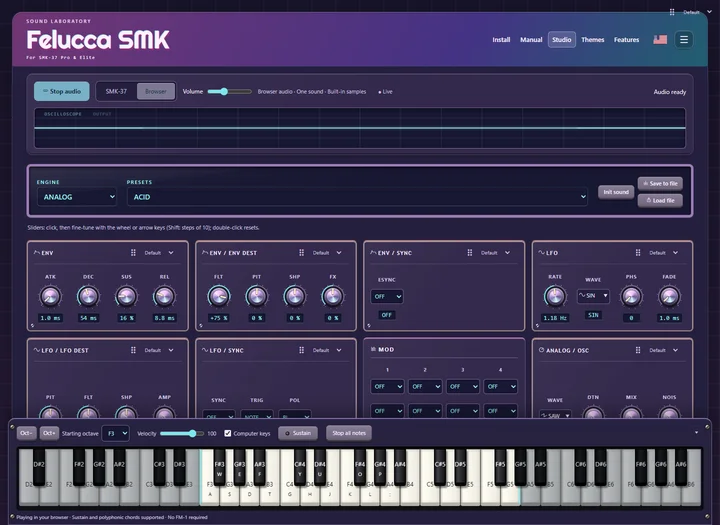Image resolution: width=720 pixels, height=525 pixels.
Task: Click the SUS knob in the ENV panel
Action: click(x=126, y=296)
